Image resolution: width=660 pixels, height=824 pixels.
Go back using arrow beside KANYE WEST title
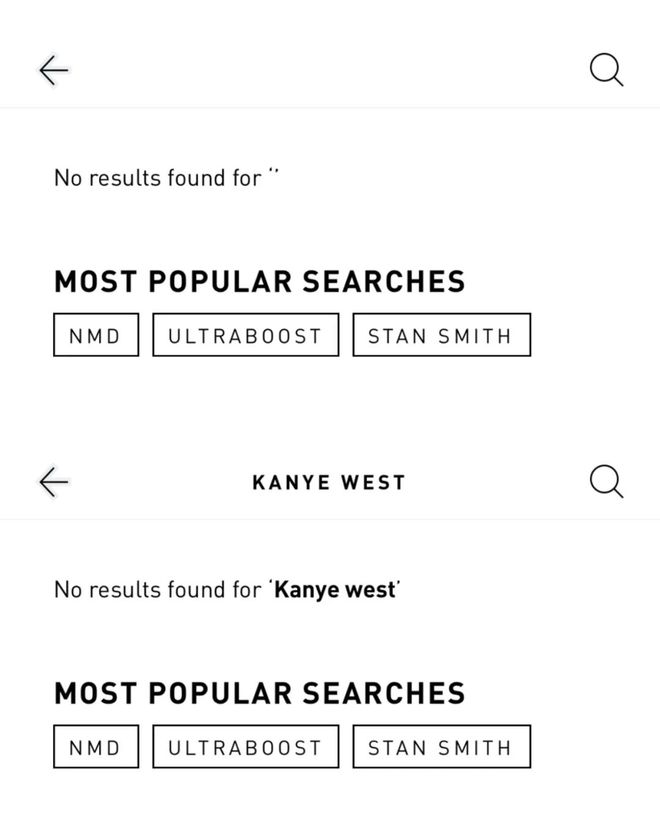(53, 482)
